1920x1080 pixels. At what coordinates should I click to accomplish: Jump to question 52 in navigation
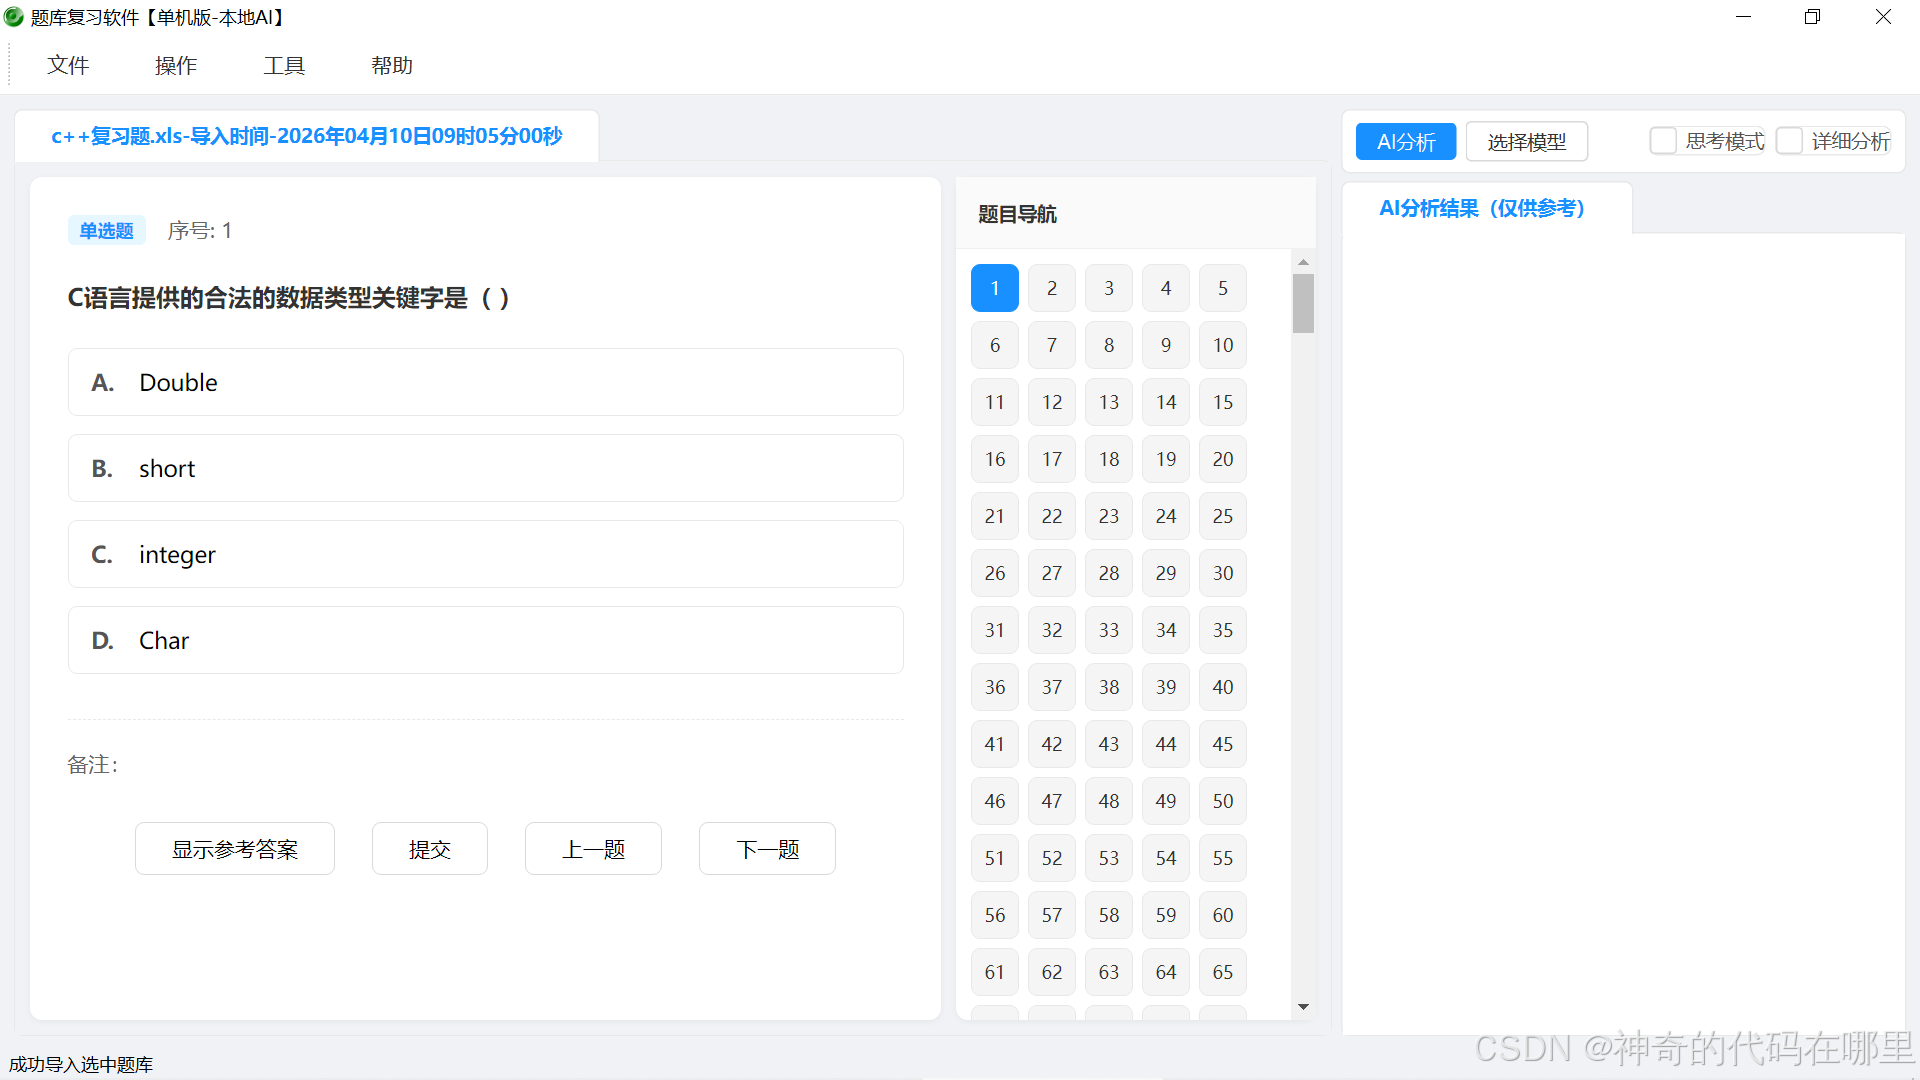click(1052, 858)
